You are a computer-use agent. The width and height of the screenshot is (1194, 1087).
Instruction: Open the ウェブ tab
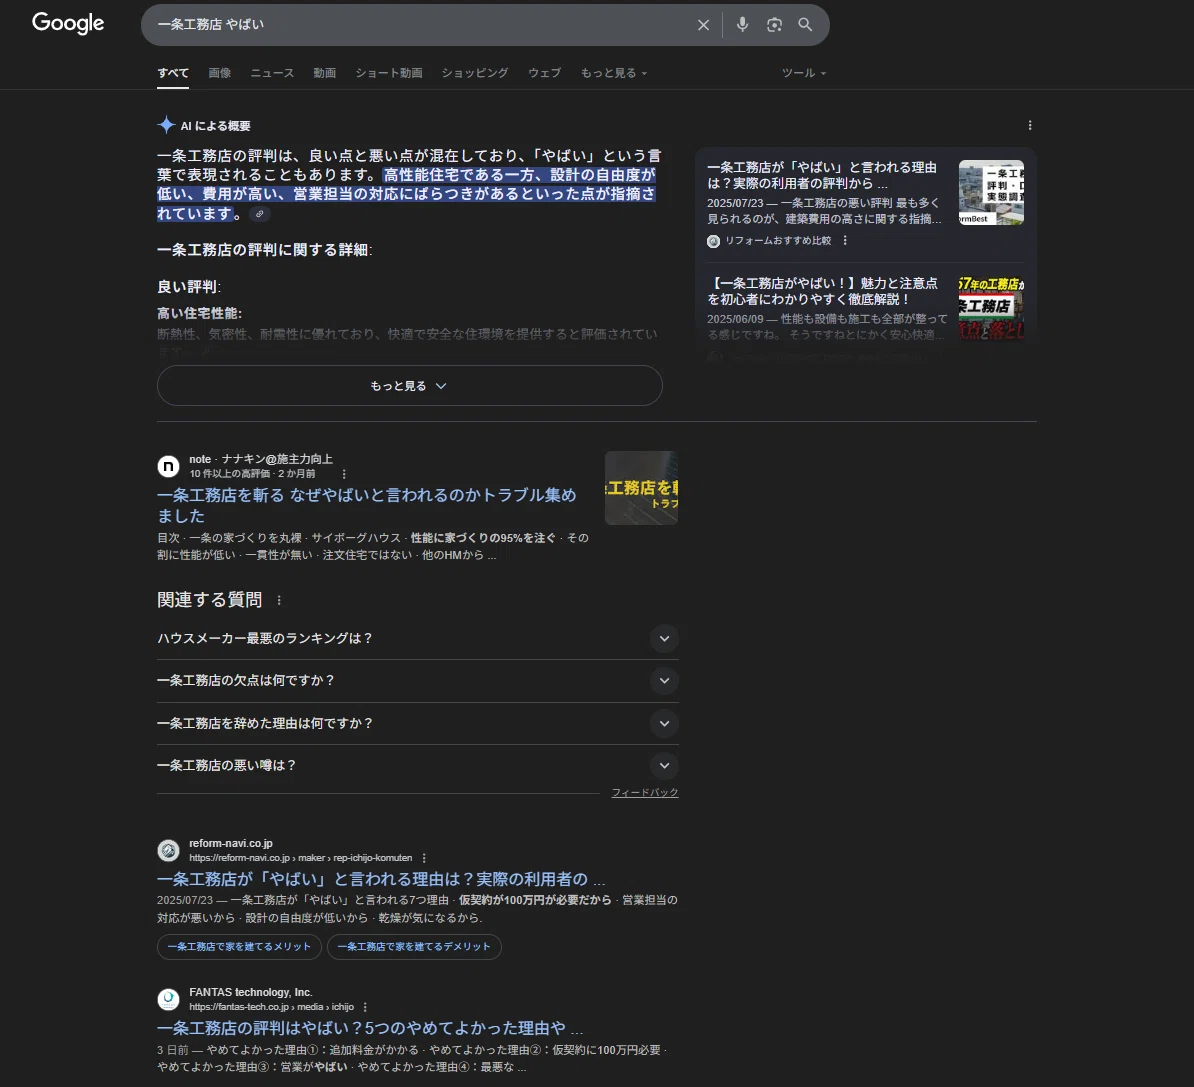coord(544,73)
